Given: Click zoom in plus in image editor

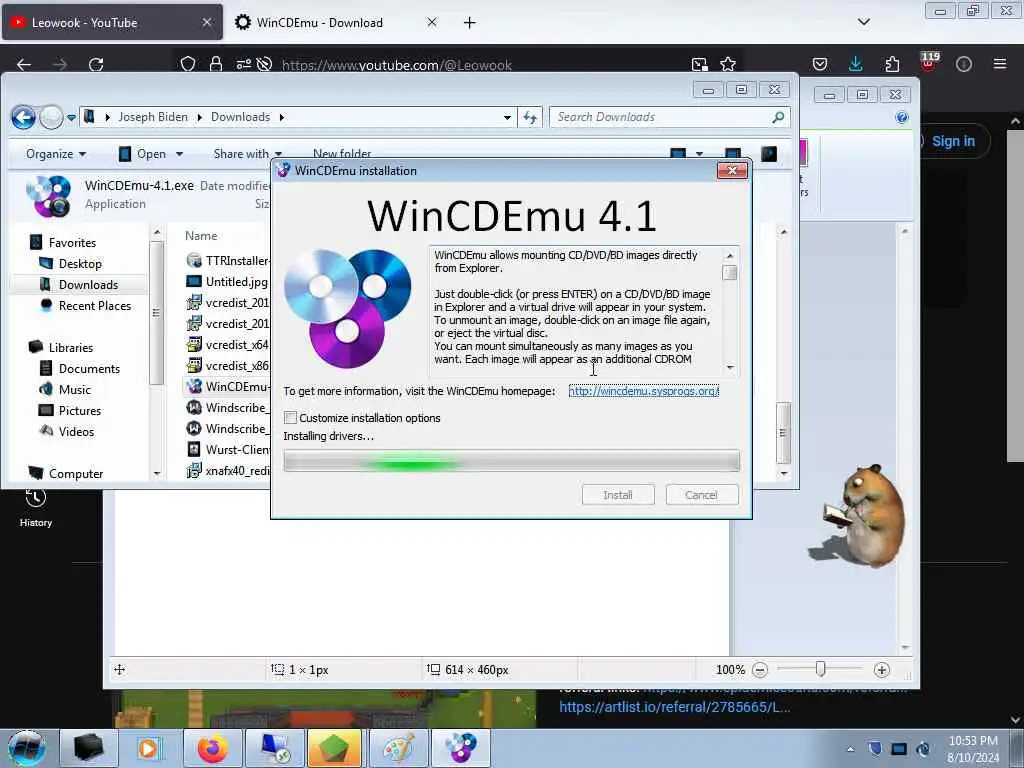Looking at the screenshot, I should point(881,669).
